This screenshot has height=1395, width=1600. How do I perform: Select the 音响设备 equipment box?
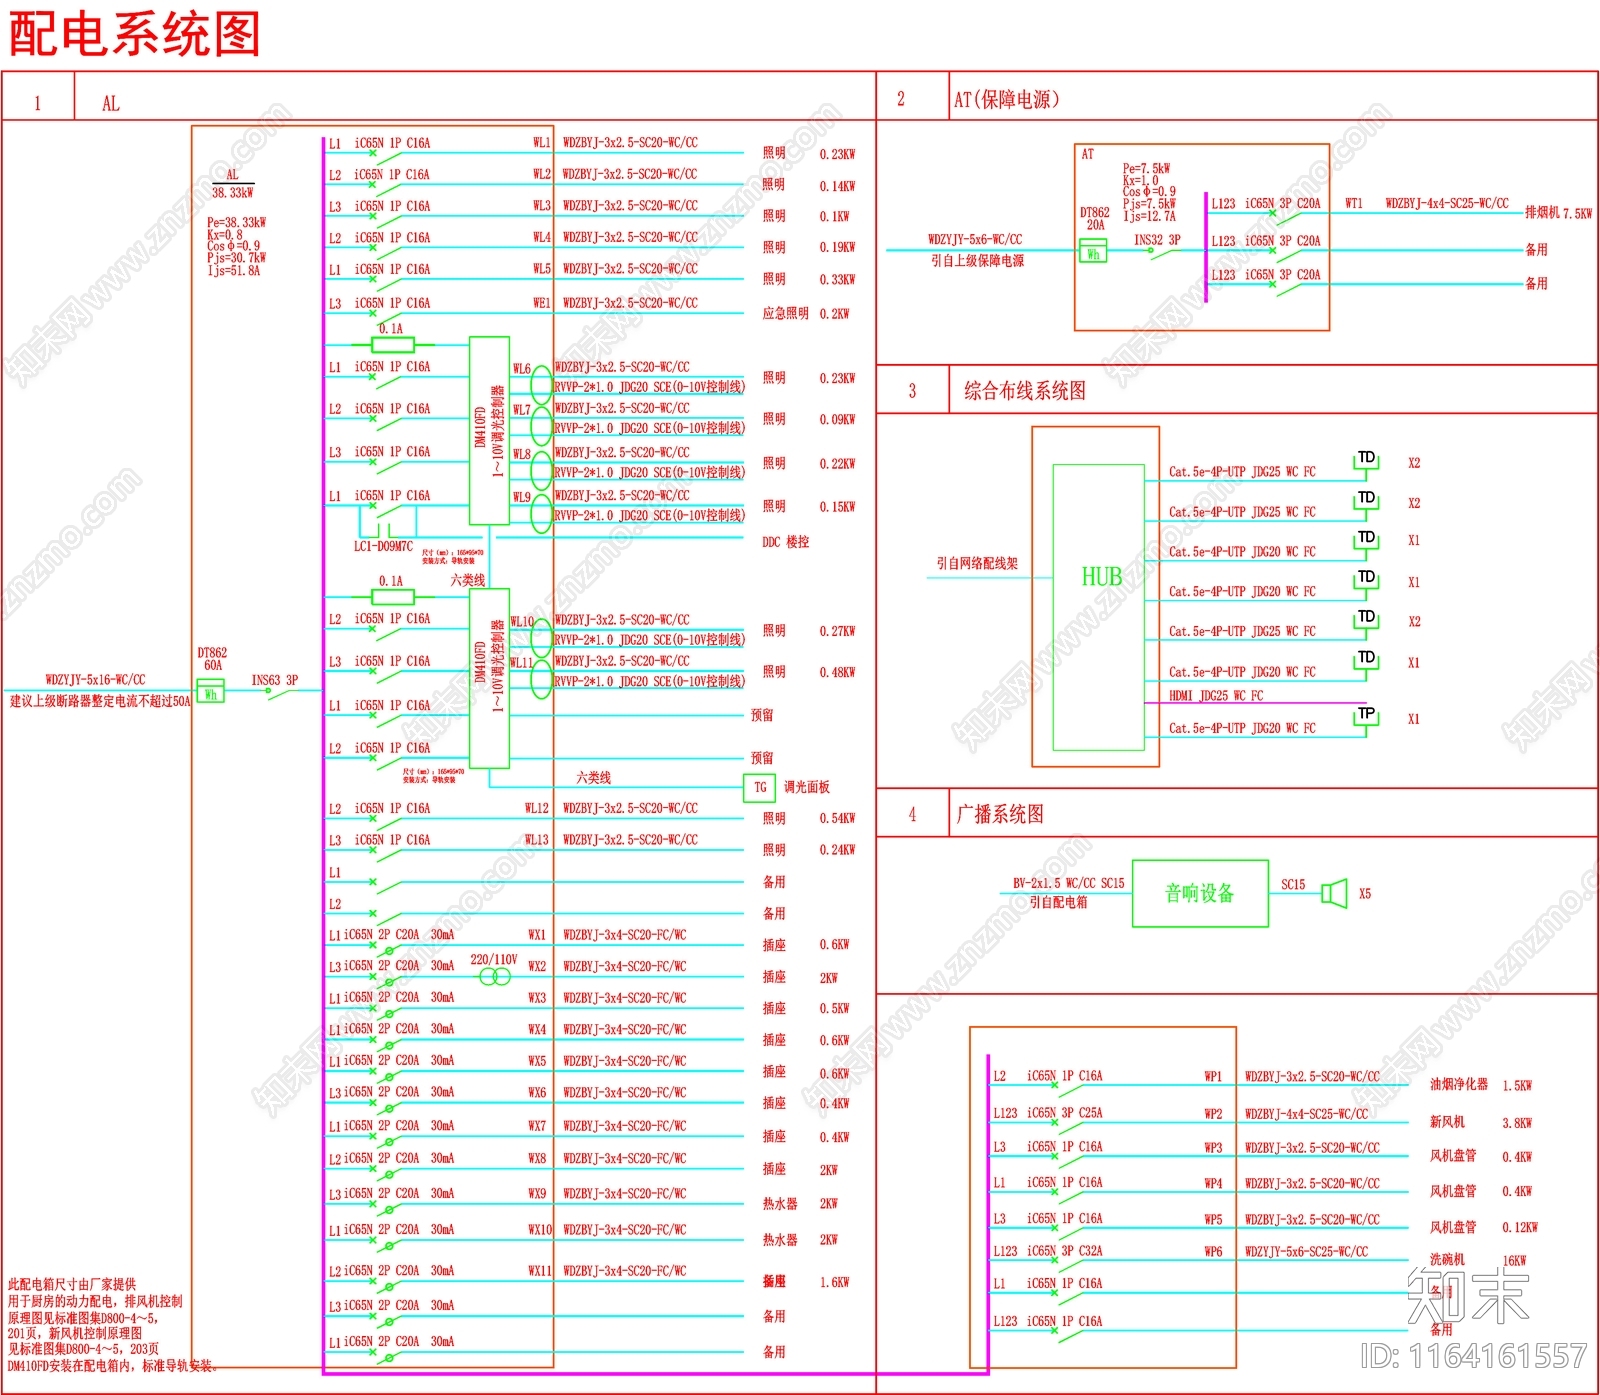(1200, 893)
